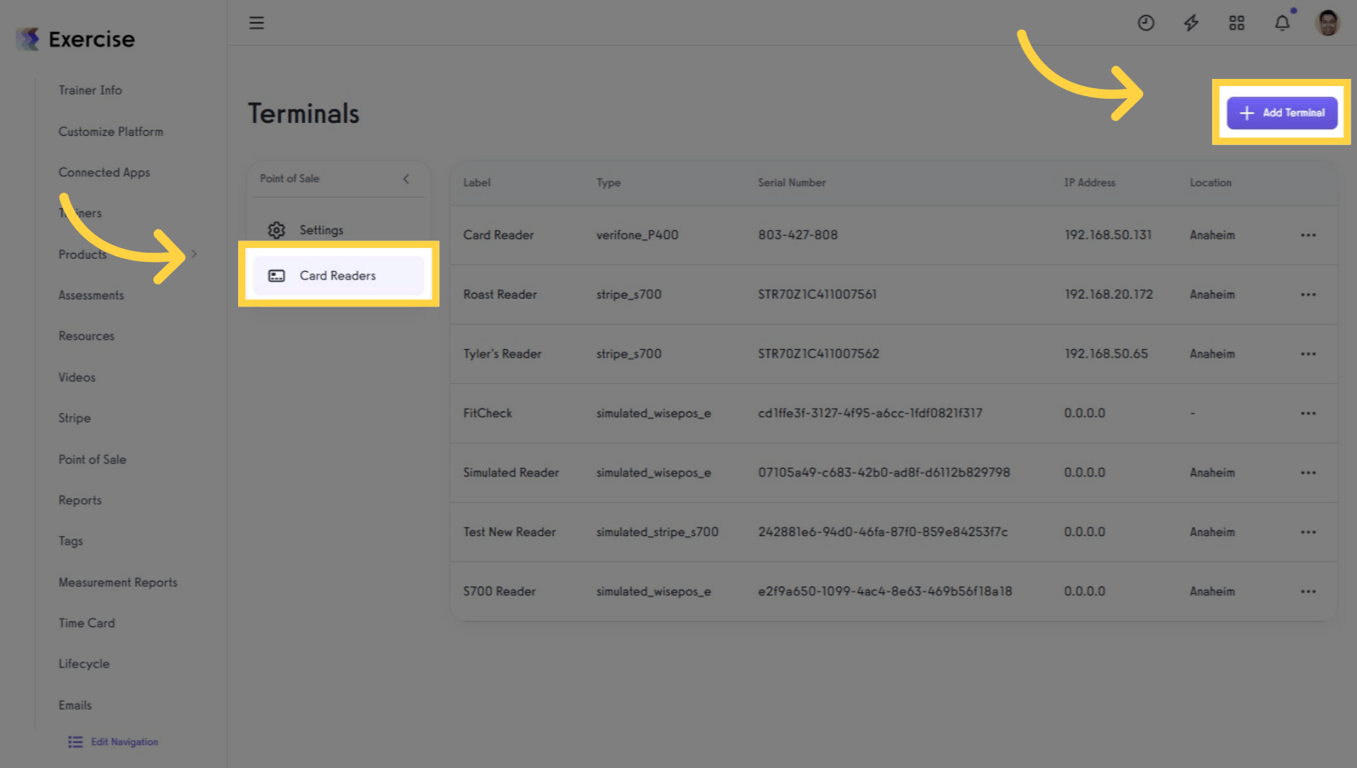Go to Videos
The image size is (1357, 768).
tap(77, 377)
